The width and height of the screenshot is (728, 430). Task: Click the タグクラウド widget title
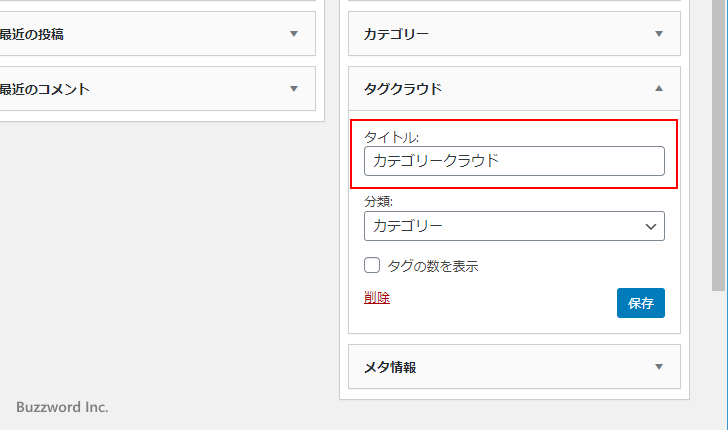point(403,89)
